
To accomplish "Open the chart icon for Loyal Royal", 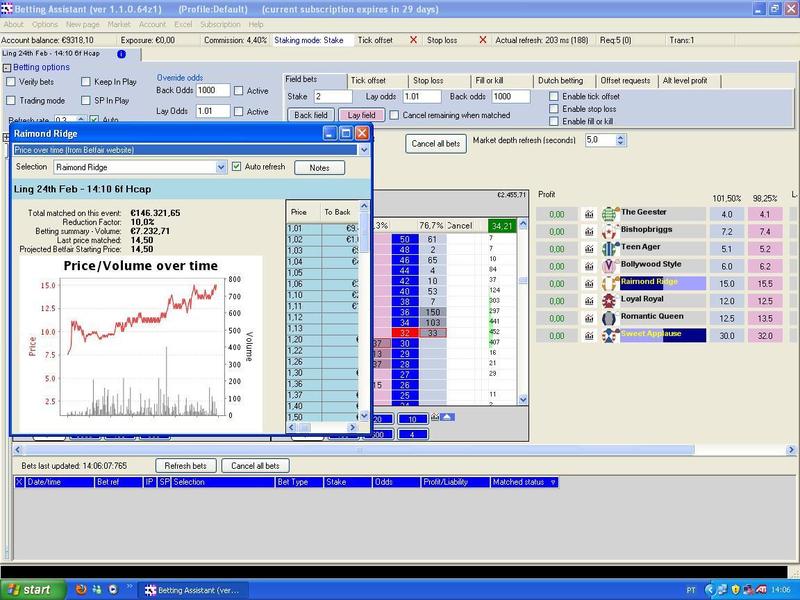I will [x=589, y=301].
